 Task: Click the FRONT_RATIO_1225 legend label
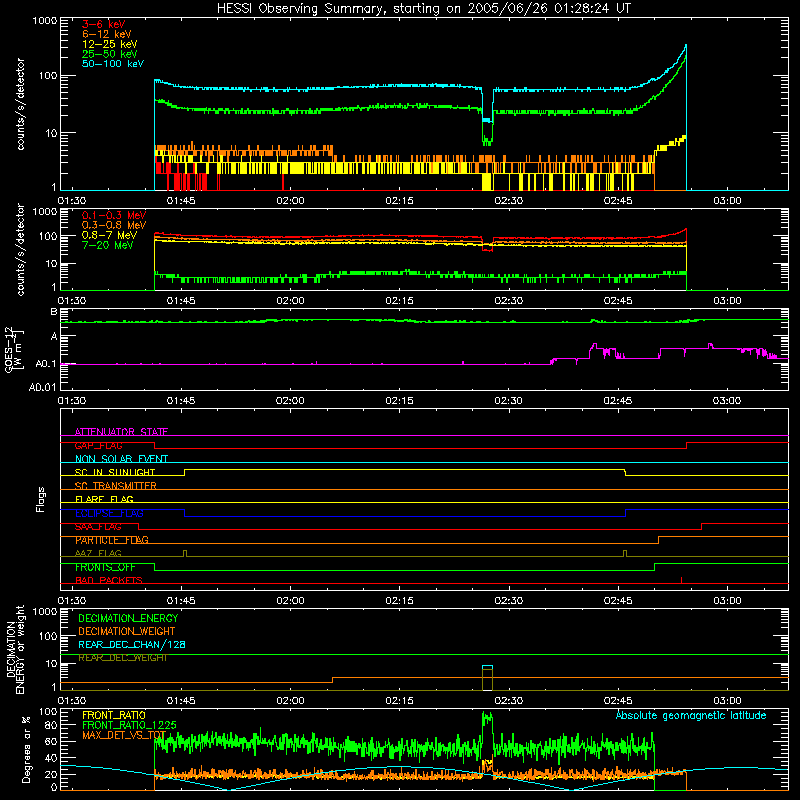point(129,725)
